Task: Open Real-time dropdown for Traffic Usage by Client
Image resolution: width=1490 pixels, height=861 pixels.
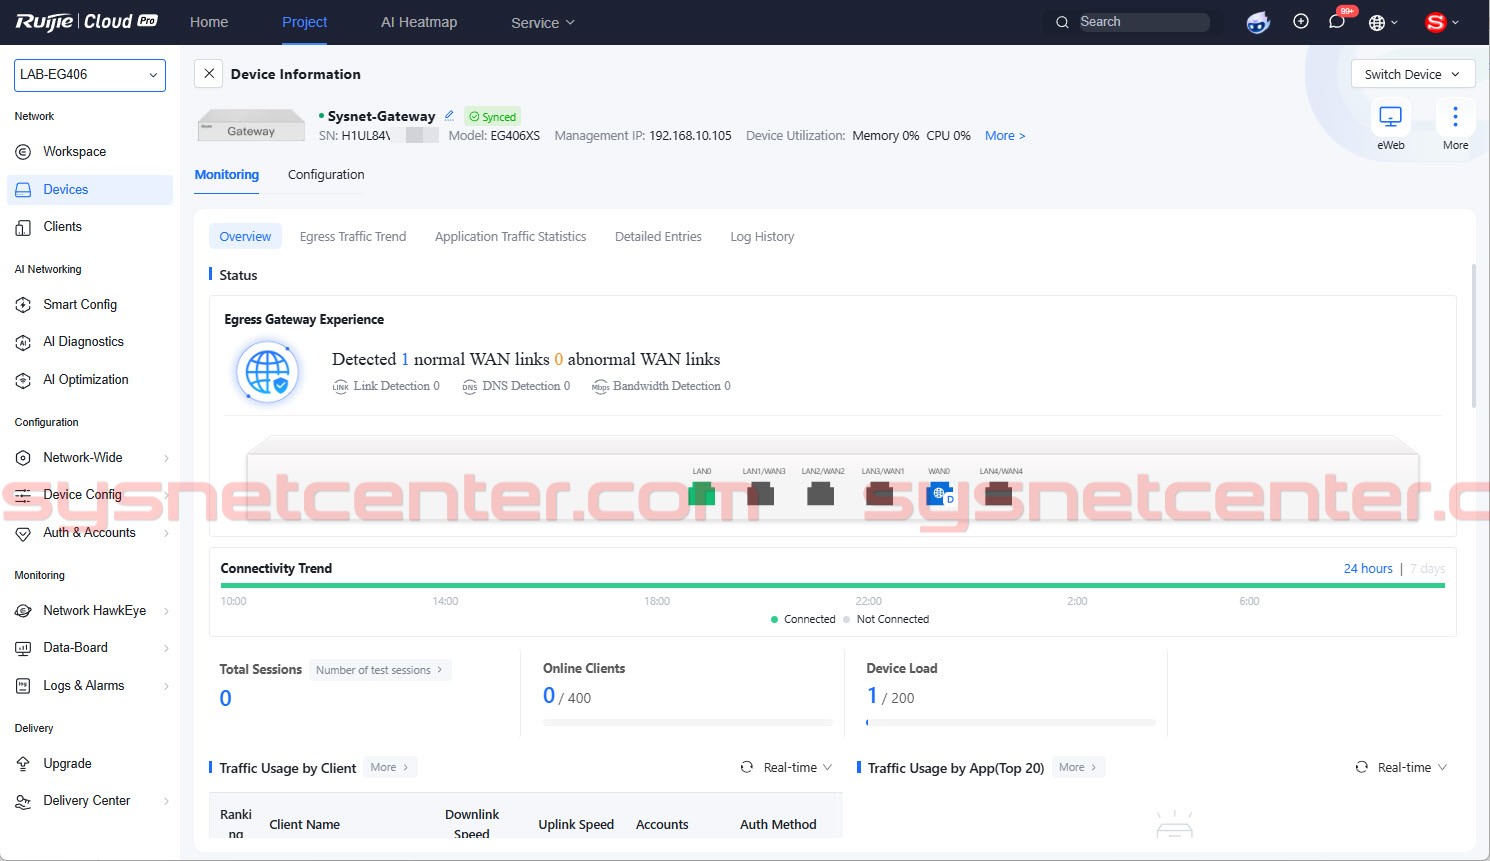Action: (x=786, y=768)
